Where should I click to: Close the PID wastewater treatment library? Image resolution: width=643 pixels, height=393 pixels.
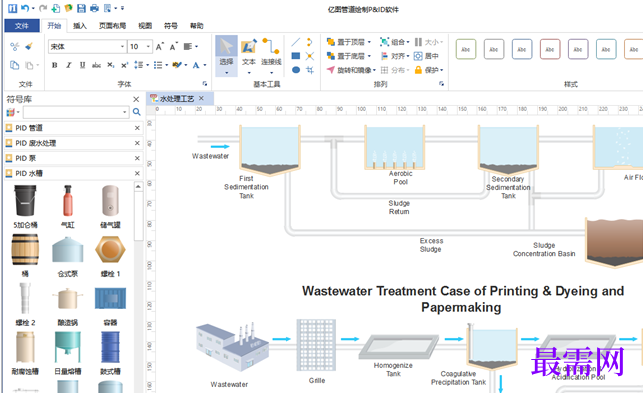pos(137,143)
